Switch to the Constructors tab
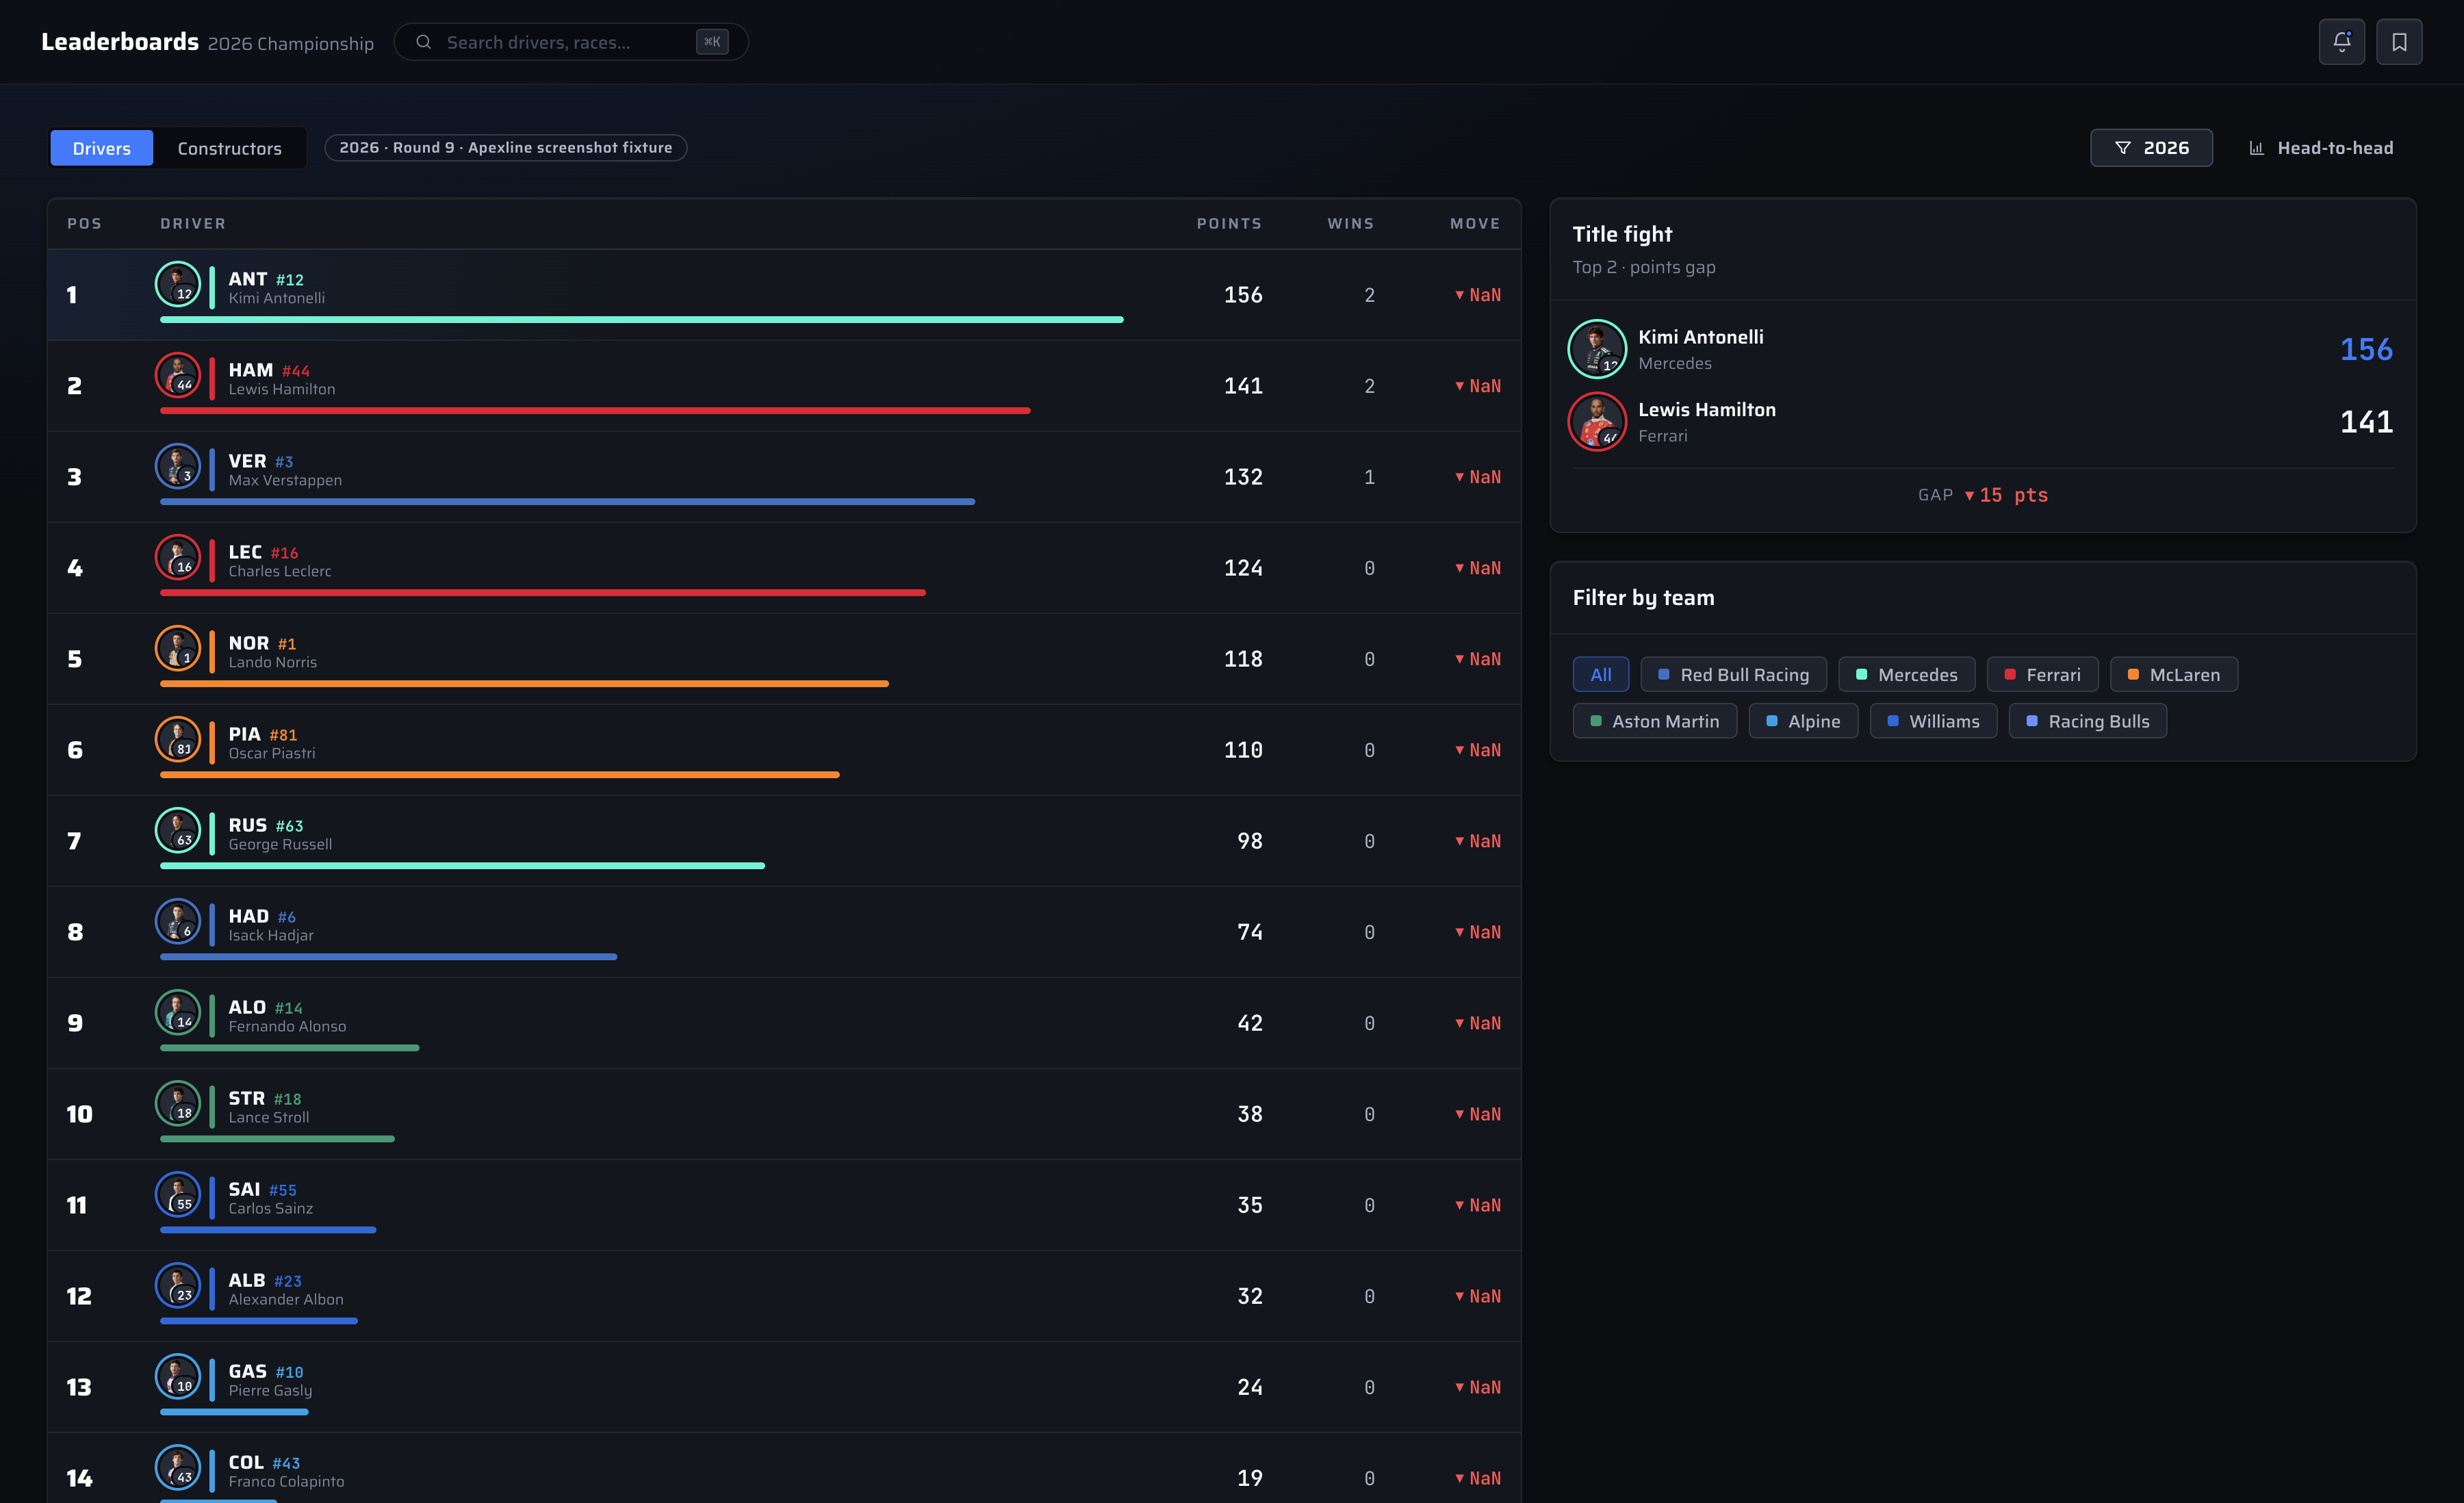This screenshot has height=1503, width=2464. [x=230, y=148]
